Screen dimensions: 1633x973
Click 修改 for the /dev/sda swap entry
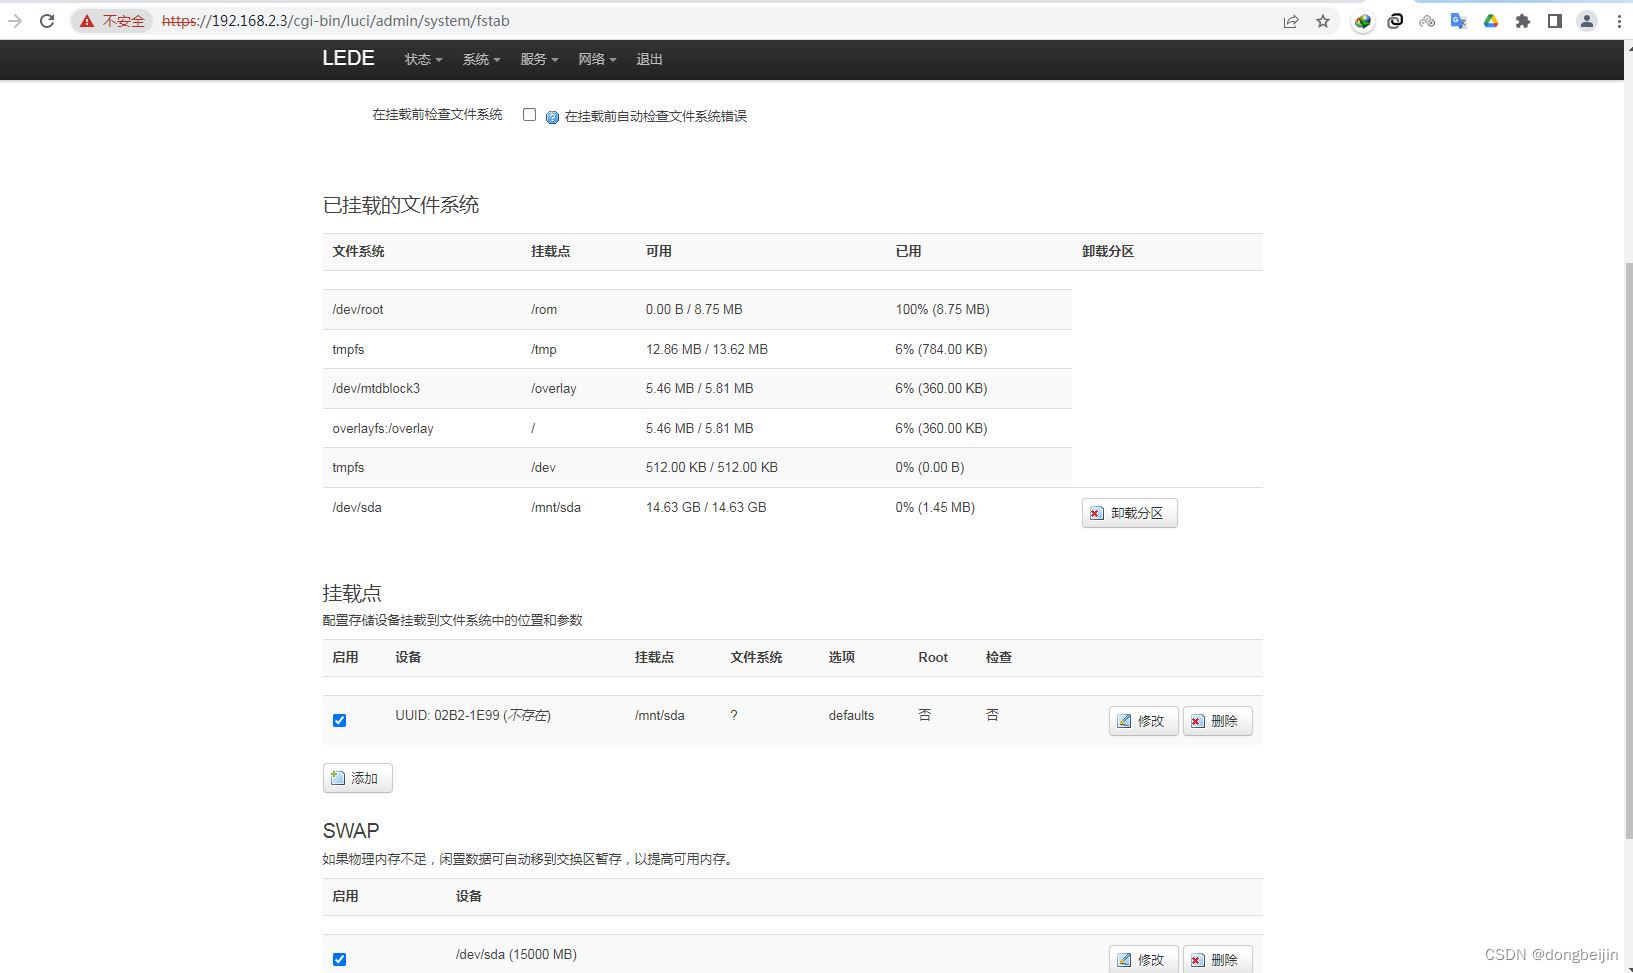tap(1143, 959)
